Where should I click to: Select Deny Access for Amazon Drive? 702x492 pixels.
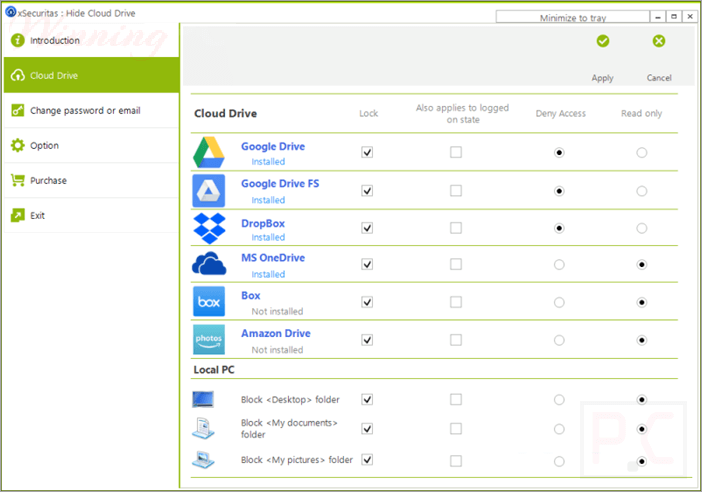[559, 340]
